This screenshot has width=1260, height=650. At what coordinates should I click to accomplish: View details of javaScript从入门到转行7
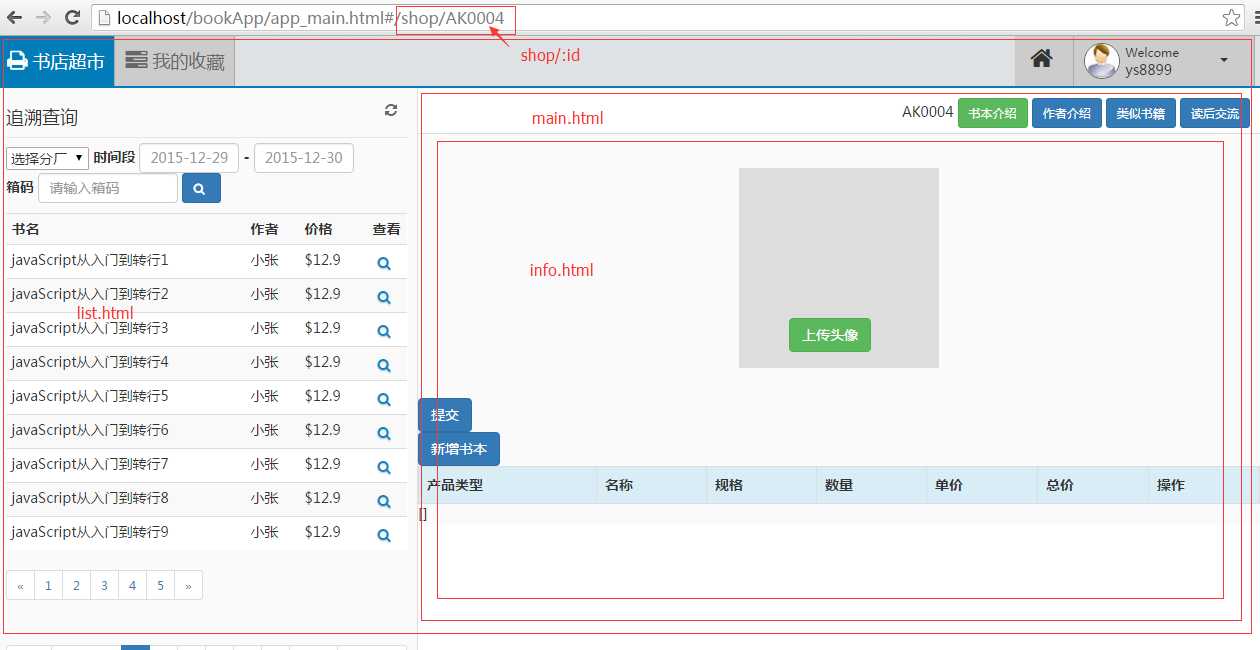[383, 467]
